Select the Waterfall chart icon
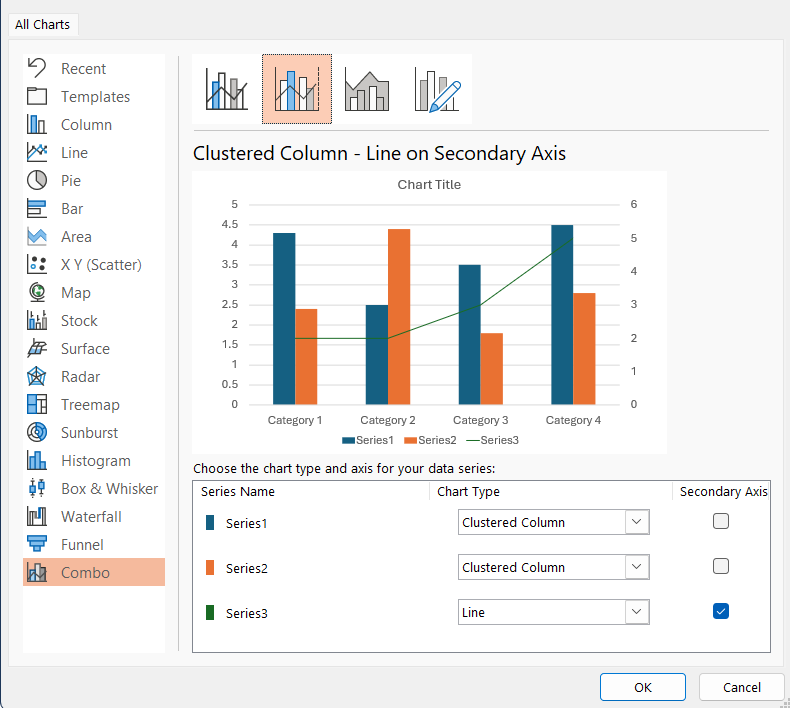This screenshot has width=790, height=708. click(37, 517)
